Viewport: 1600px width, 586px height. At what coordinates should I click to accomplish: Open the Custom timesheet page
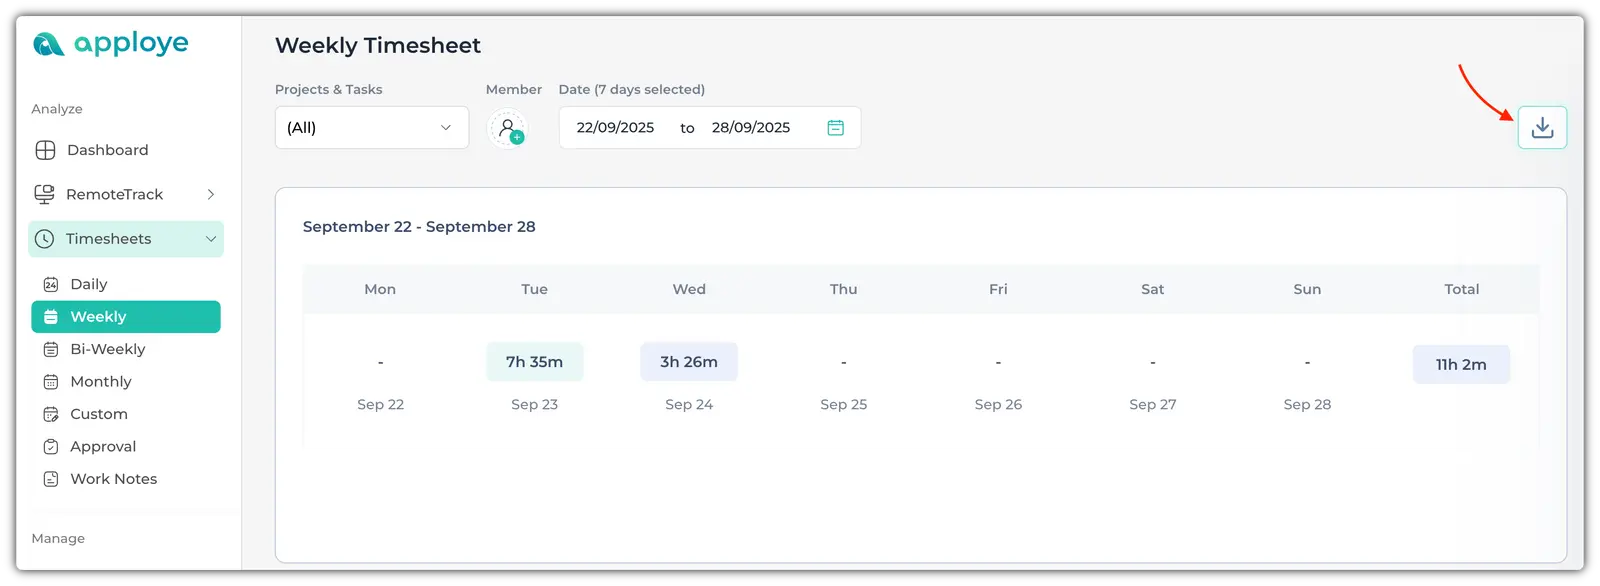[x=98, y=414]
